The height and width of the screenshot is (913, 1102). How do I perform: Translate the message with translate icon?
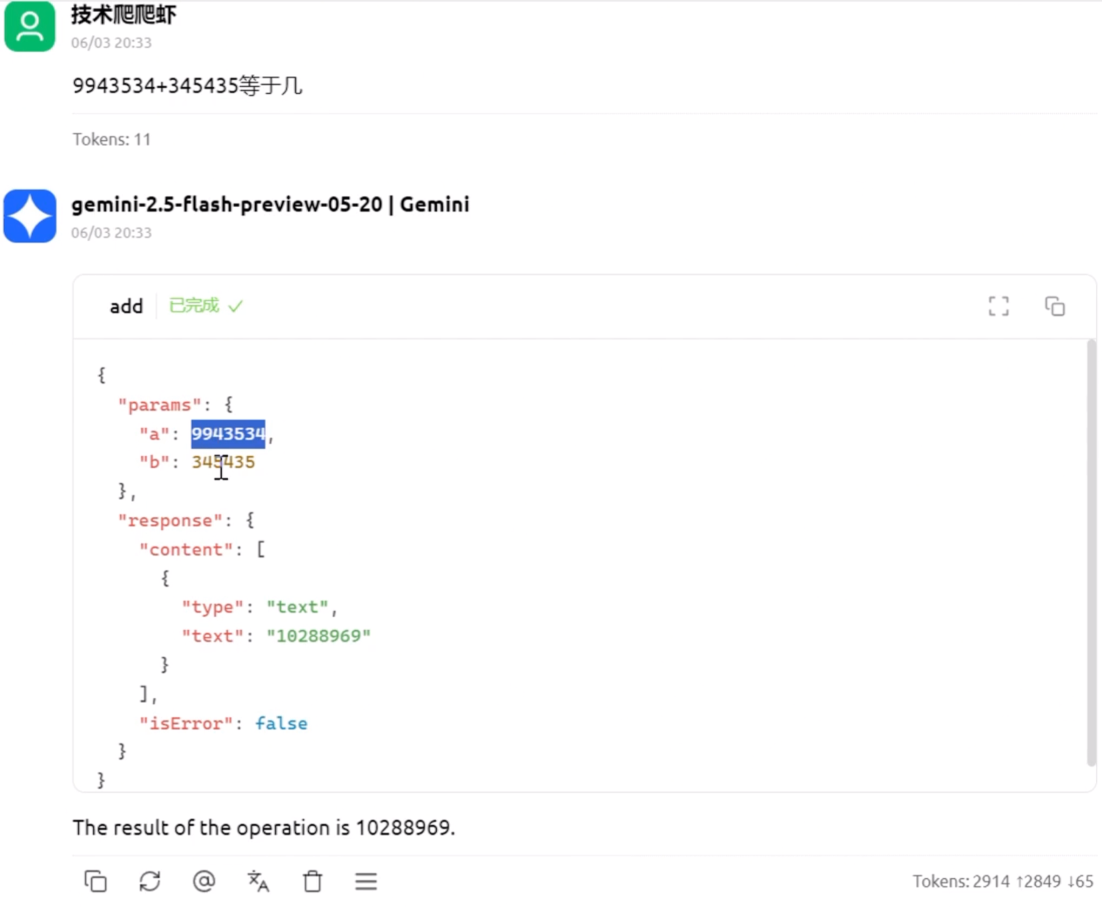(x=258, y=881)
